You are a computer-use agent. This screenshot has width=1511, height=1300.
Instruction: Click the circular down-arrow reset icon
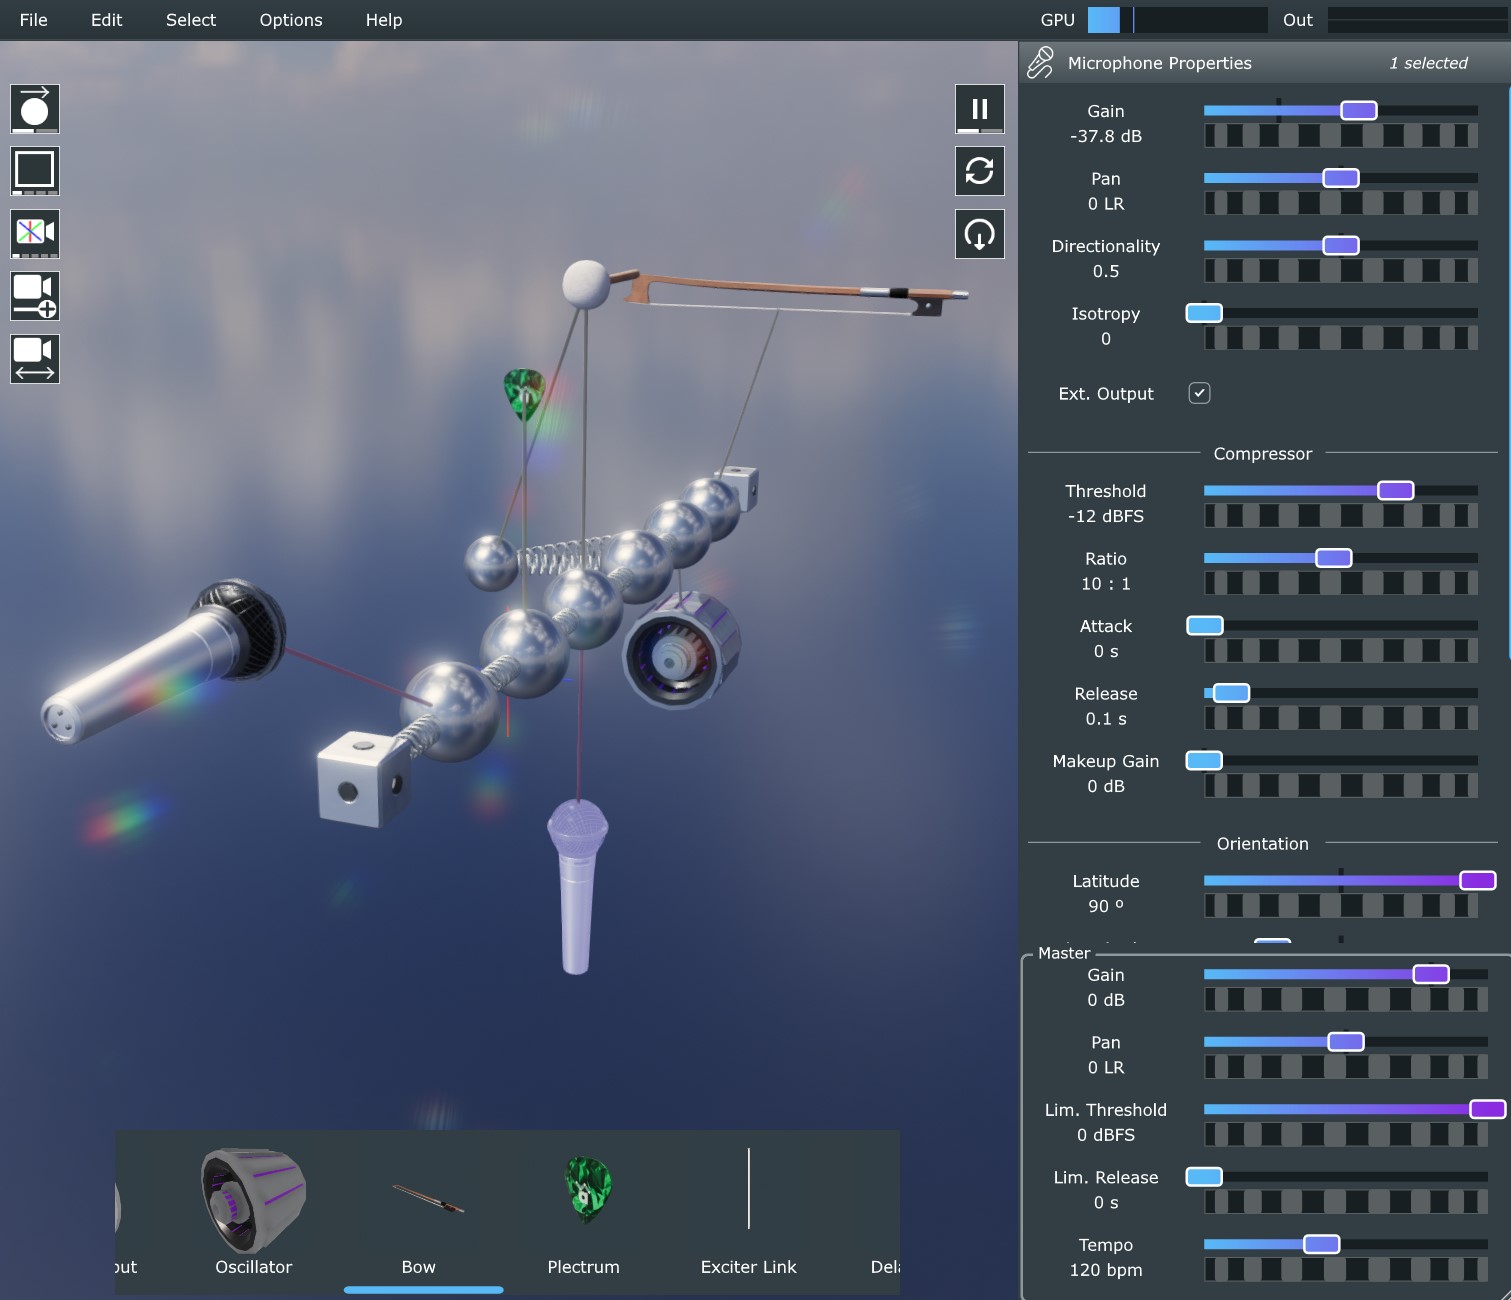click(979, 234)
